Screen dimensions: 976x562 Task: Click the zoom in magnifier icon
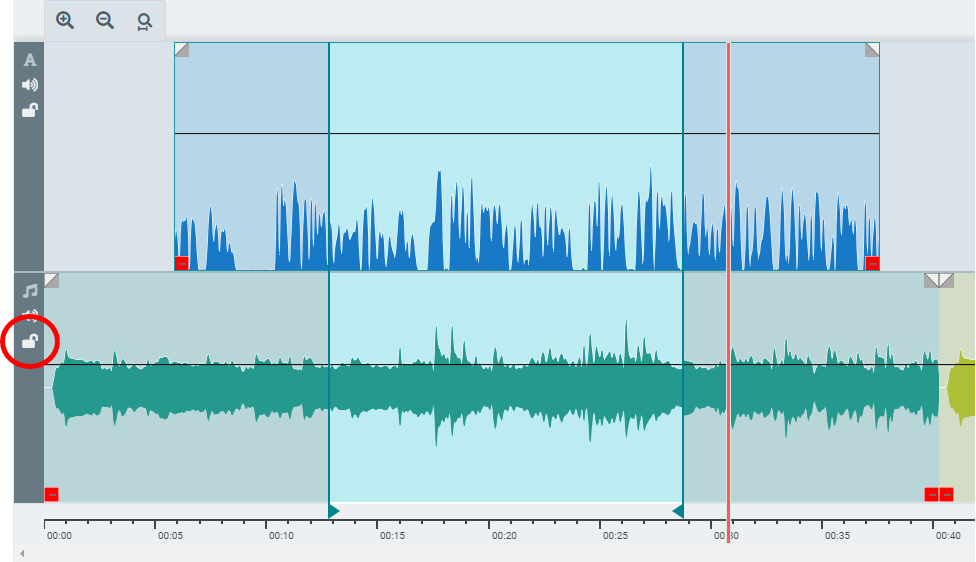tap(65, 20)
